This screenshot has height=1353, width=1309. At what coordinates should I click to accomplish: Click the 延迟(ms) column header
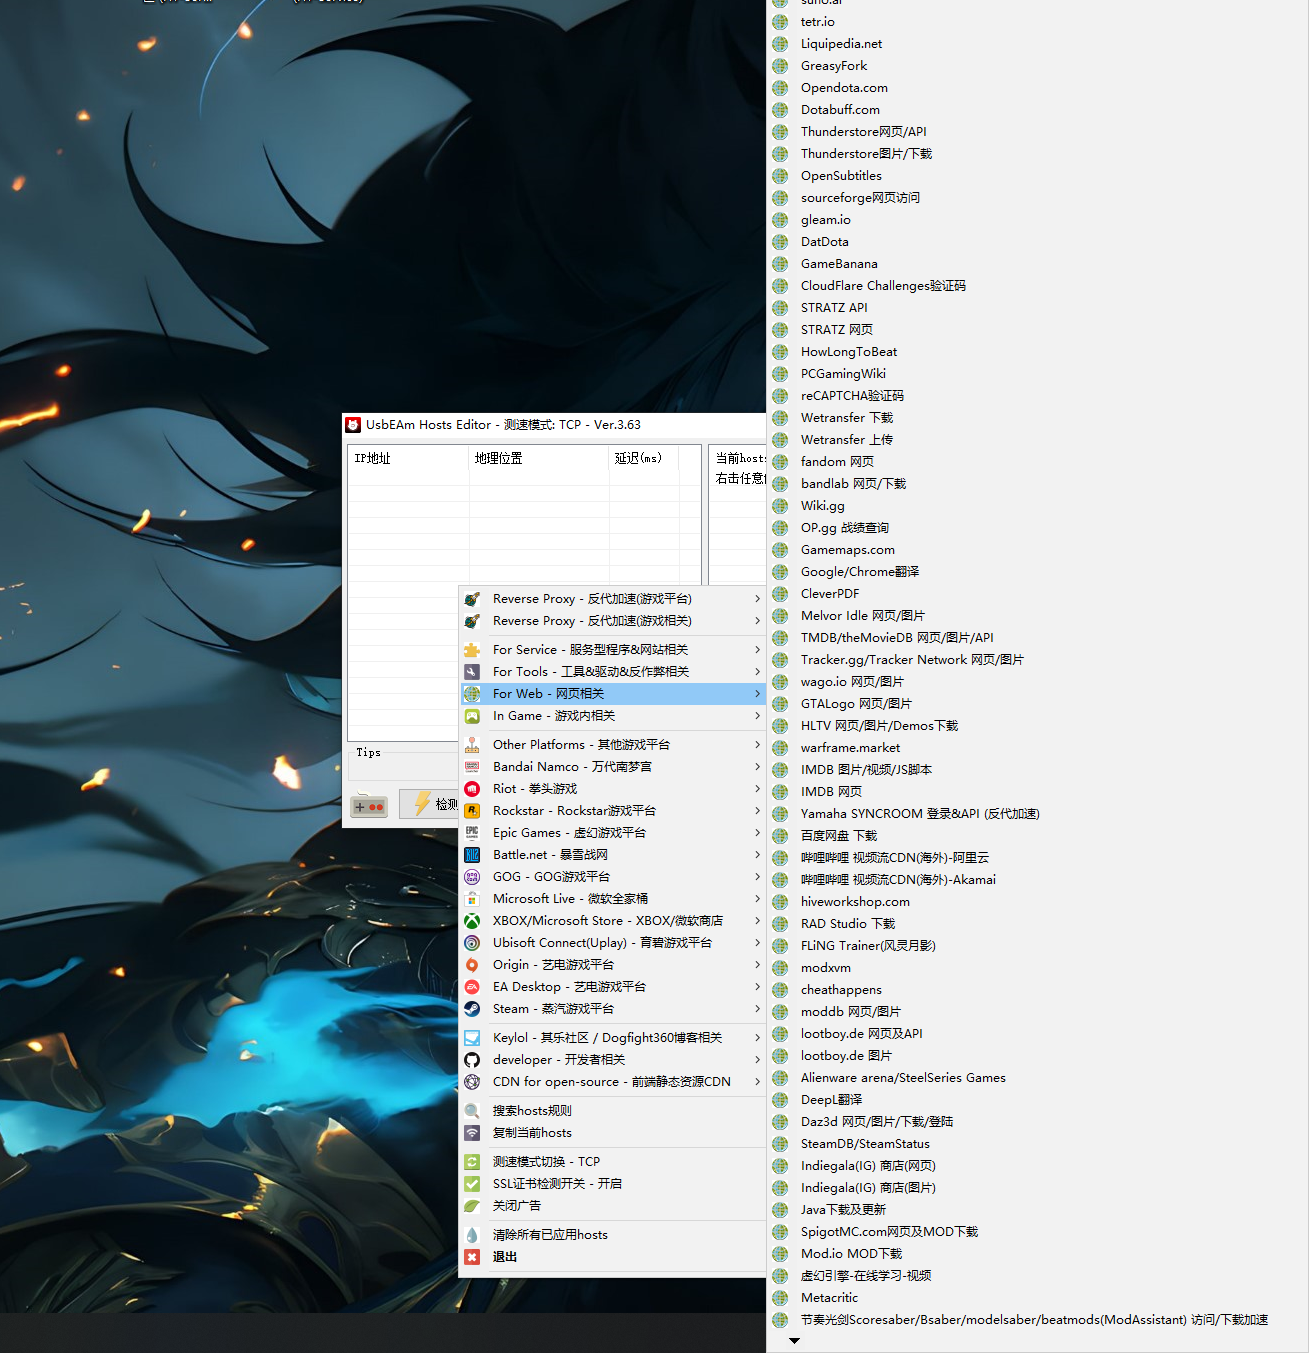coord(642,458)
